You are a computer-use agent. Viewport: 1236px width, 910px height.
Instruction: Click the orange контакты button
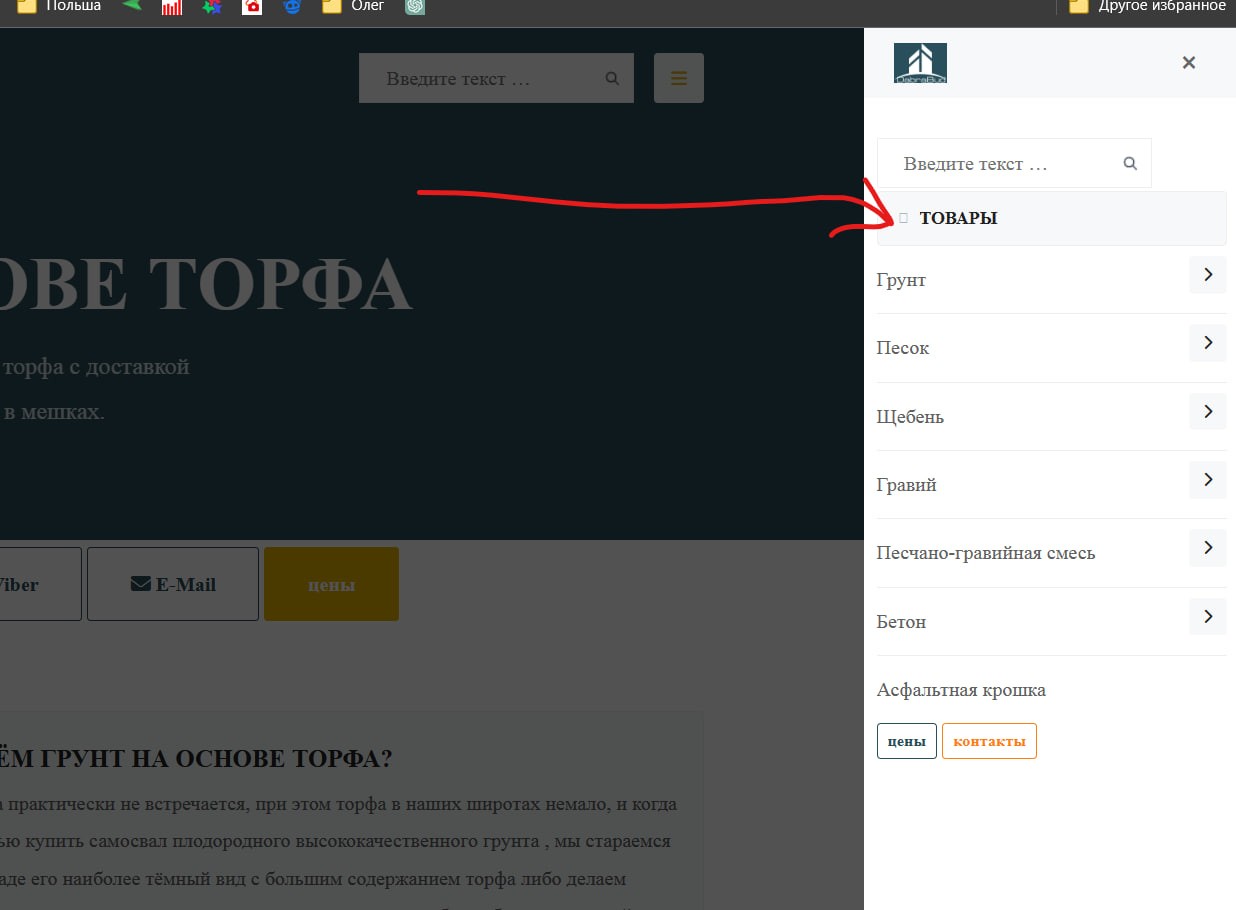coord(989,741)
